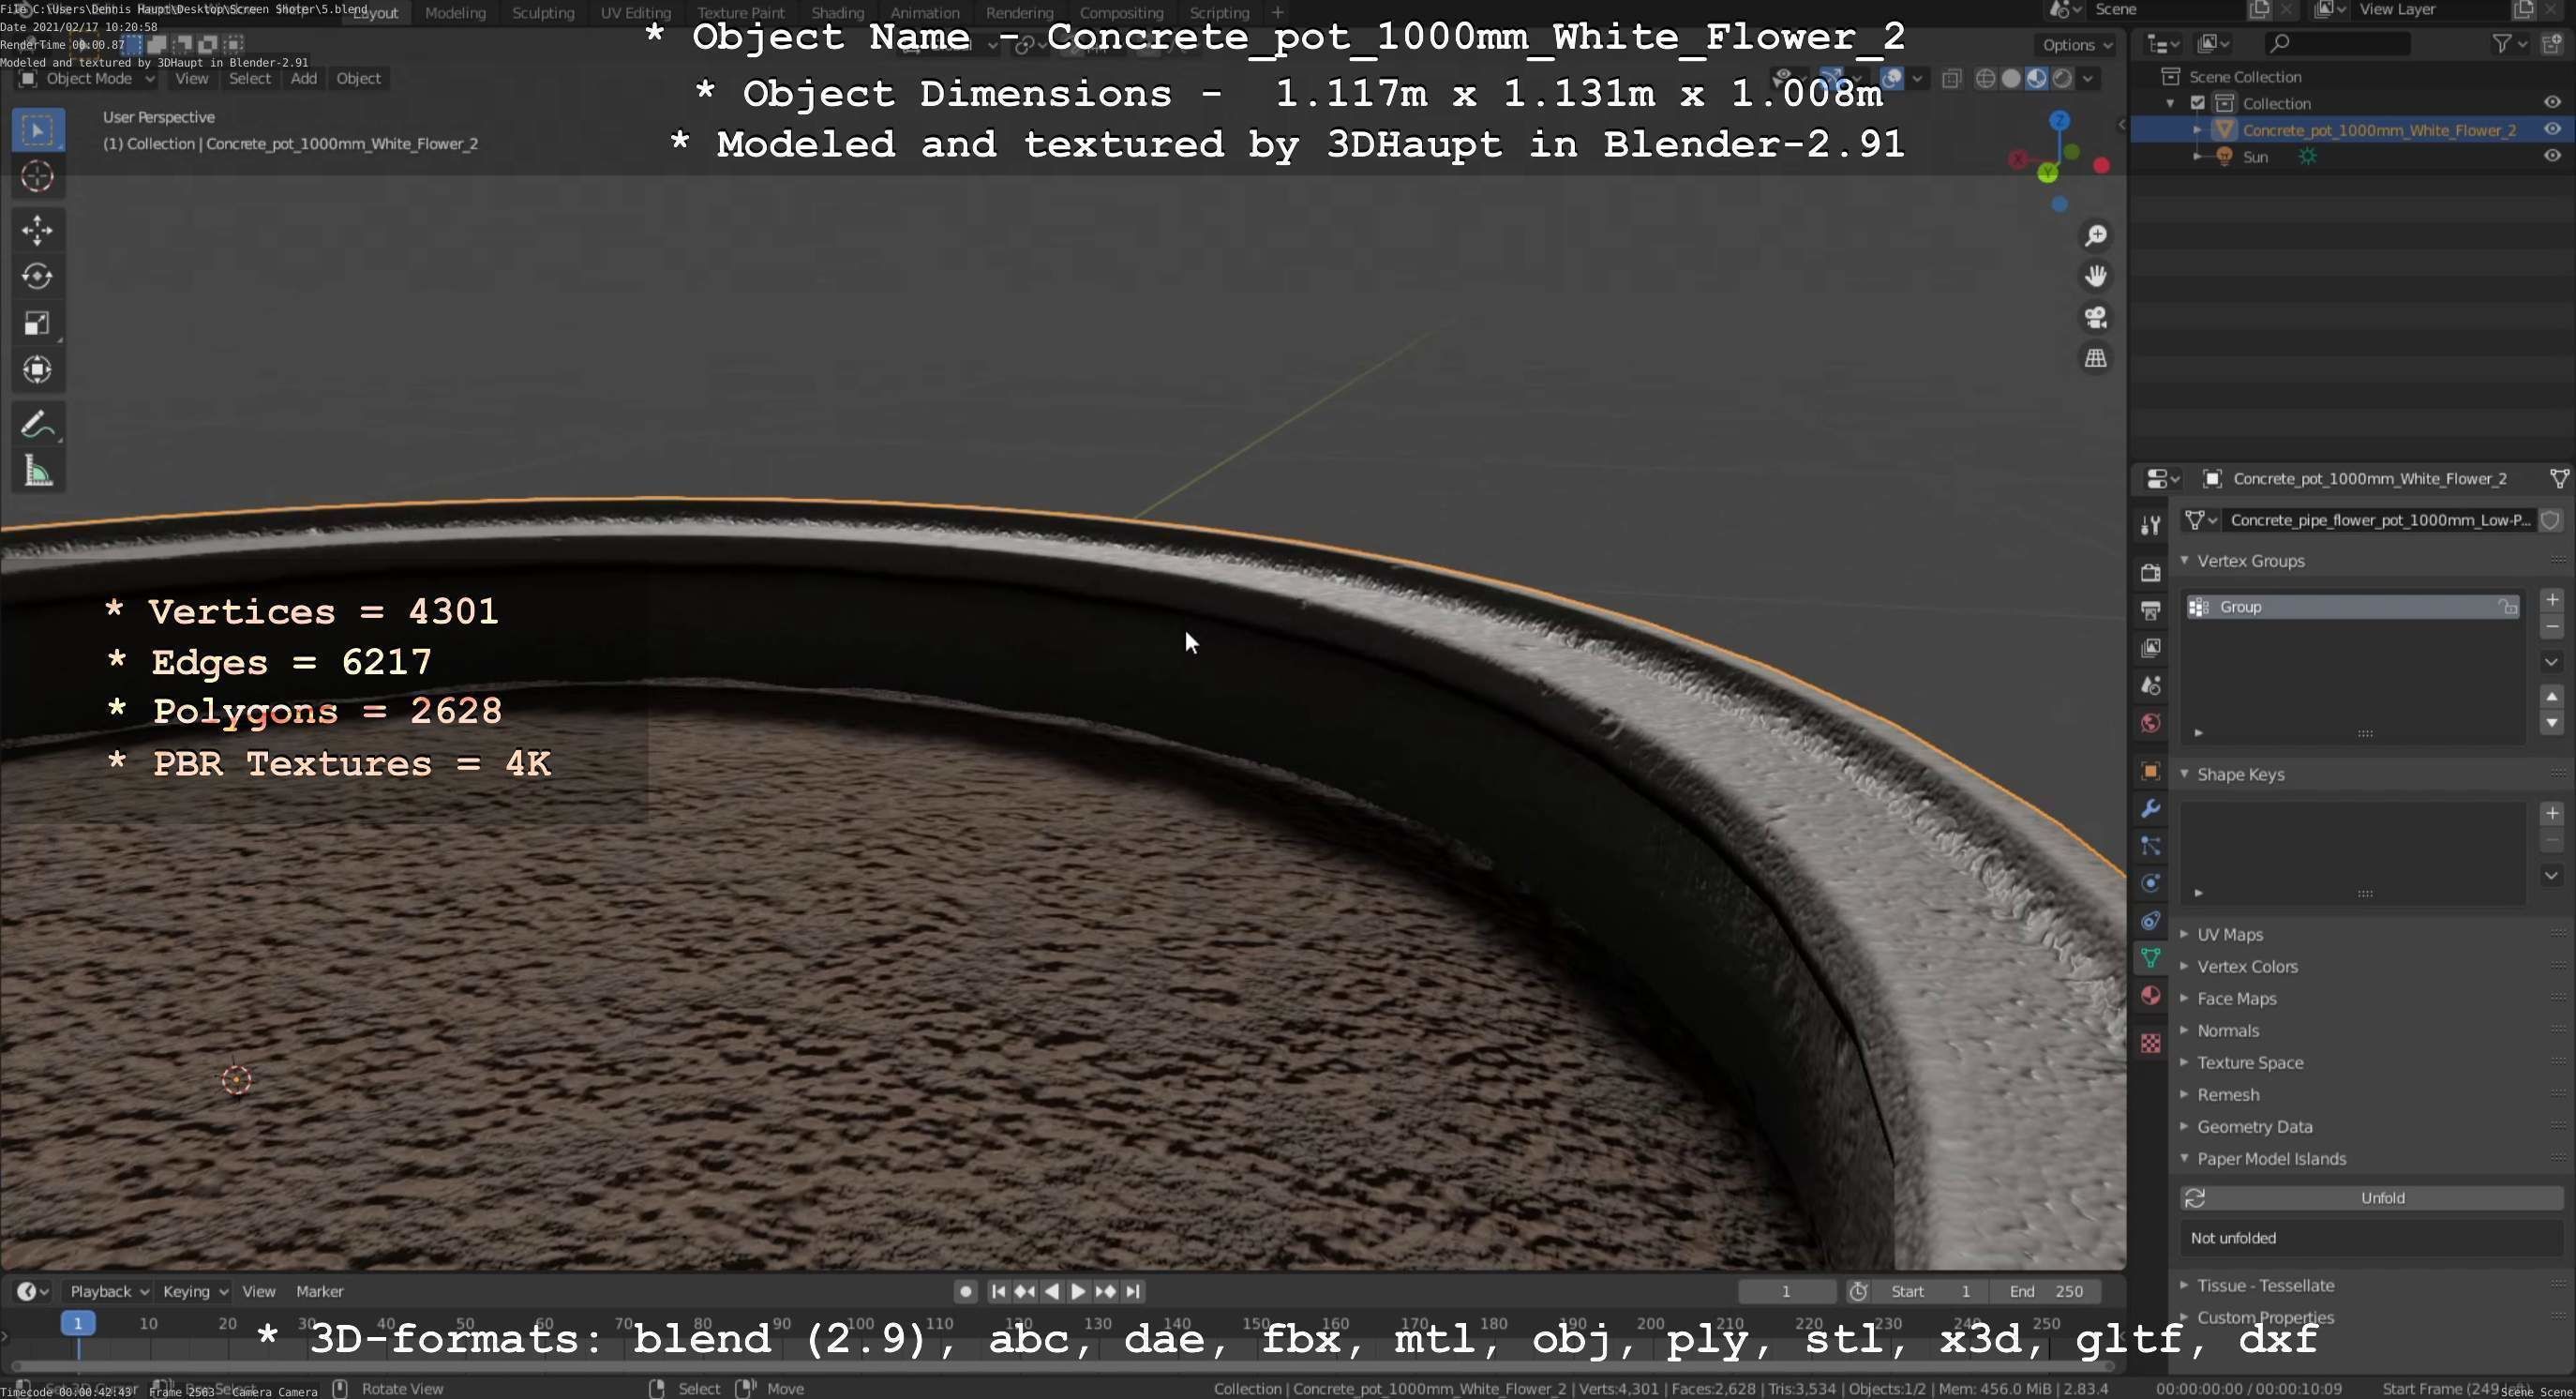2576x1399 pixels.
Task: Open Texture properties checker tab
Action: 2151,1043
